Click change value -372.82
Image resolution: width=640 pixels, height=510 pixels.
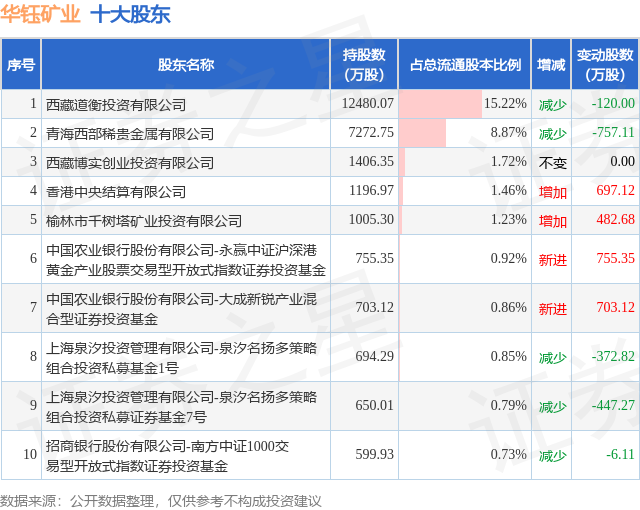pyautogui.click(x=613, y=356)
